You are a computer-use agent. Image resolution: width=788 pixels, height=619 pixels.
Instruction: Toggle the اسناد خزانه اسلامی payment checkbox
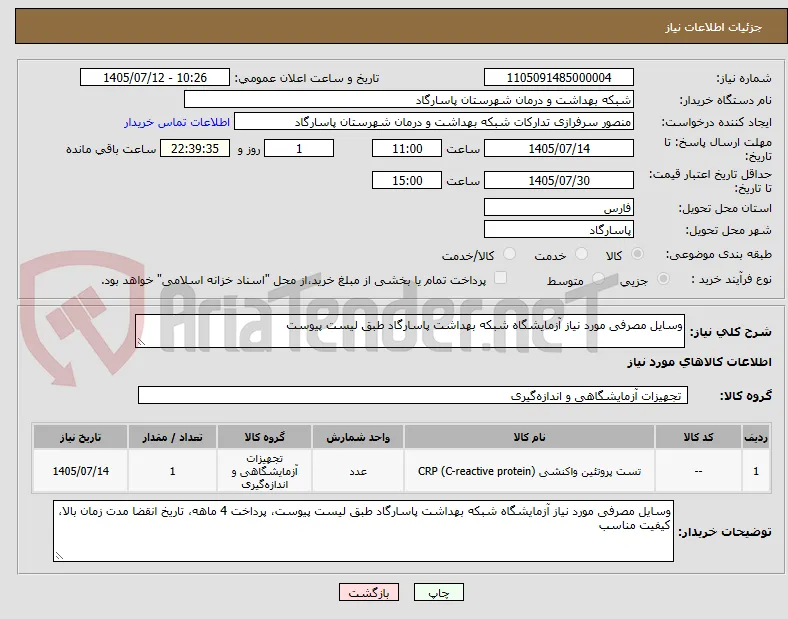click(501, 278)
